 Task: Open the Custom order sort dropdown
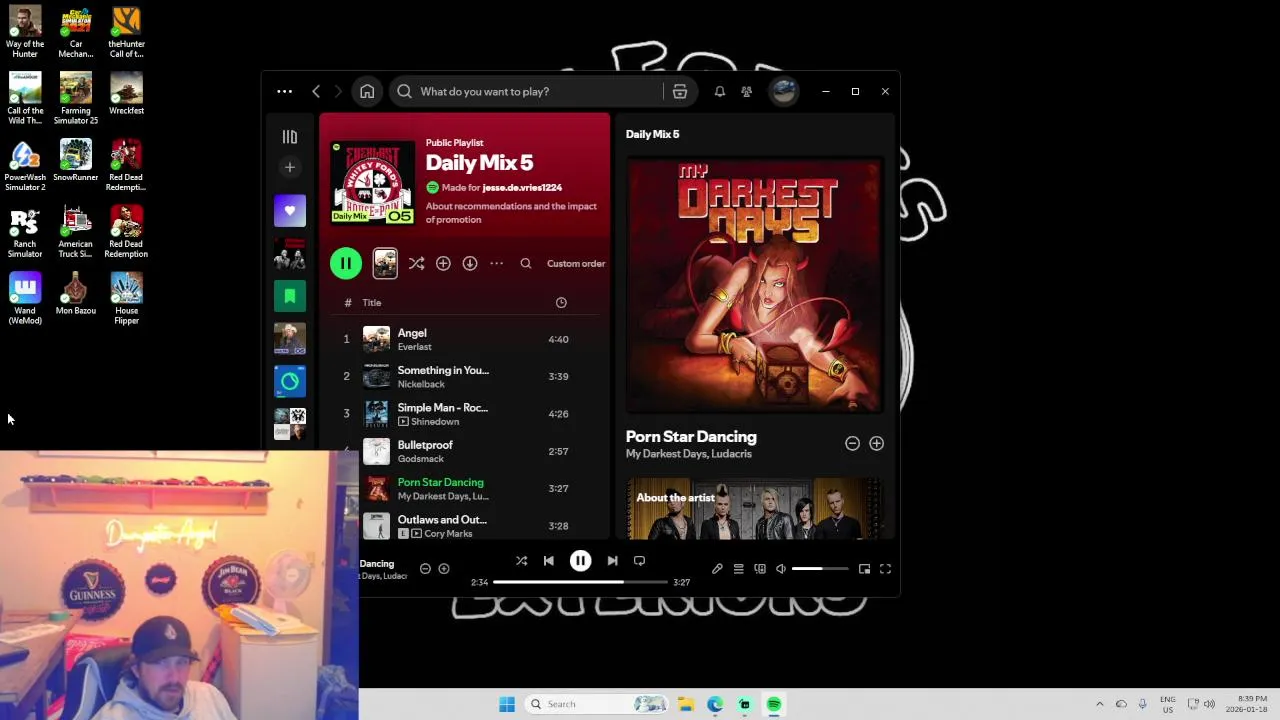[x=576, y=263]
